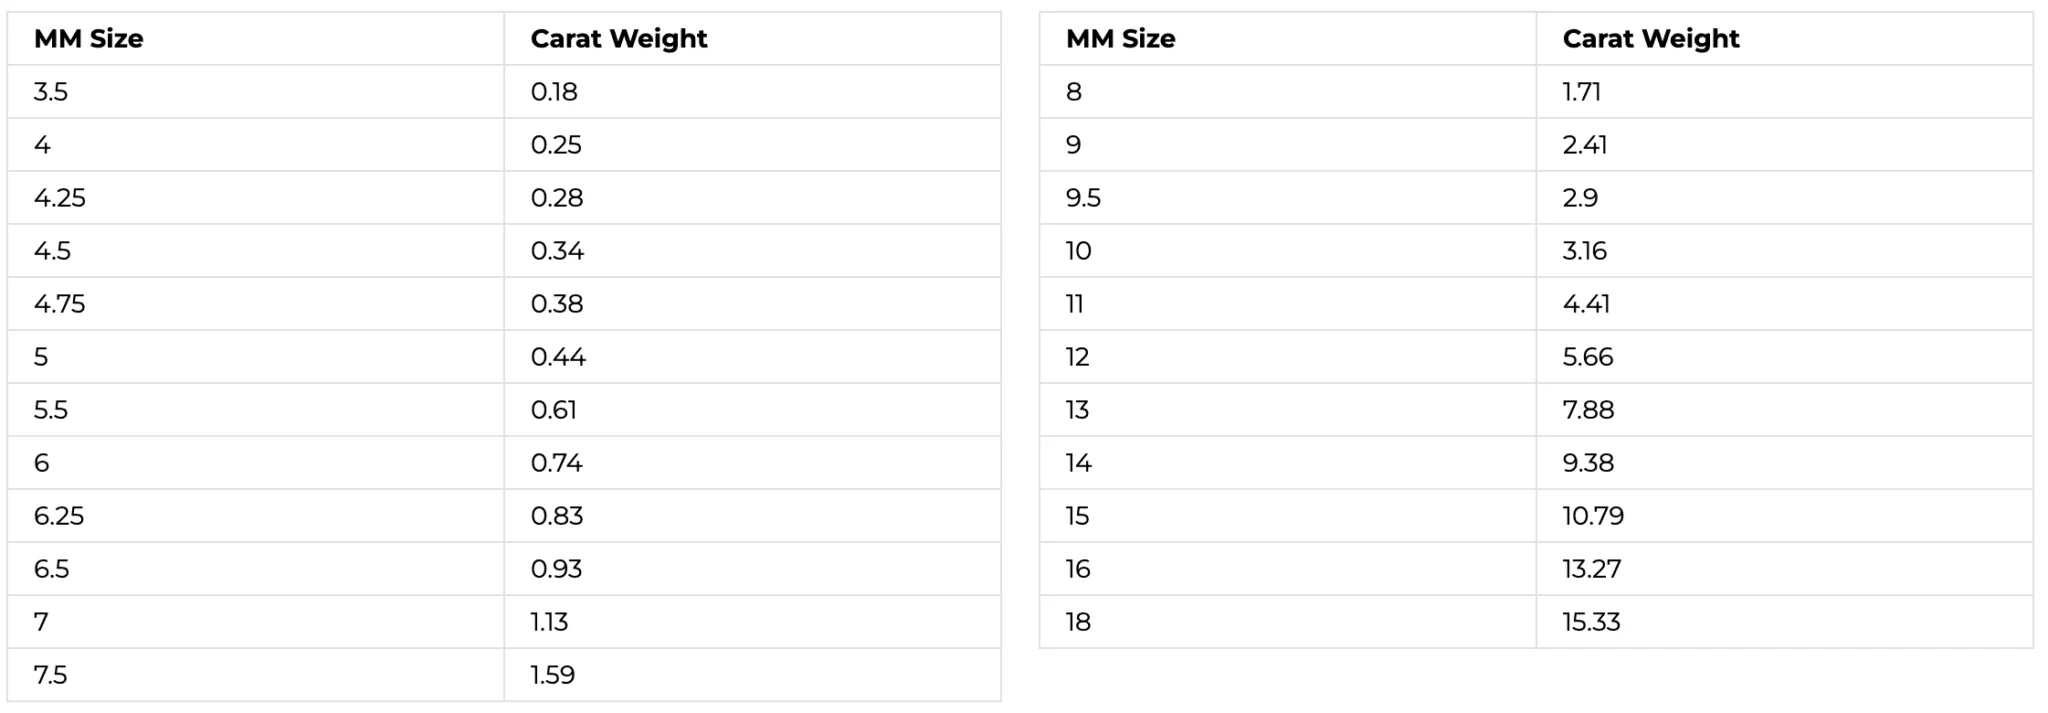The image size is (2048, 713).
Task: Click the left table's Carat Weight header
Action: tap(618, 39)
